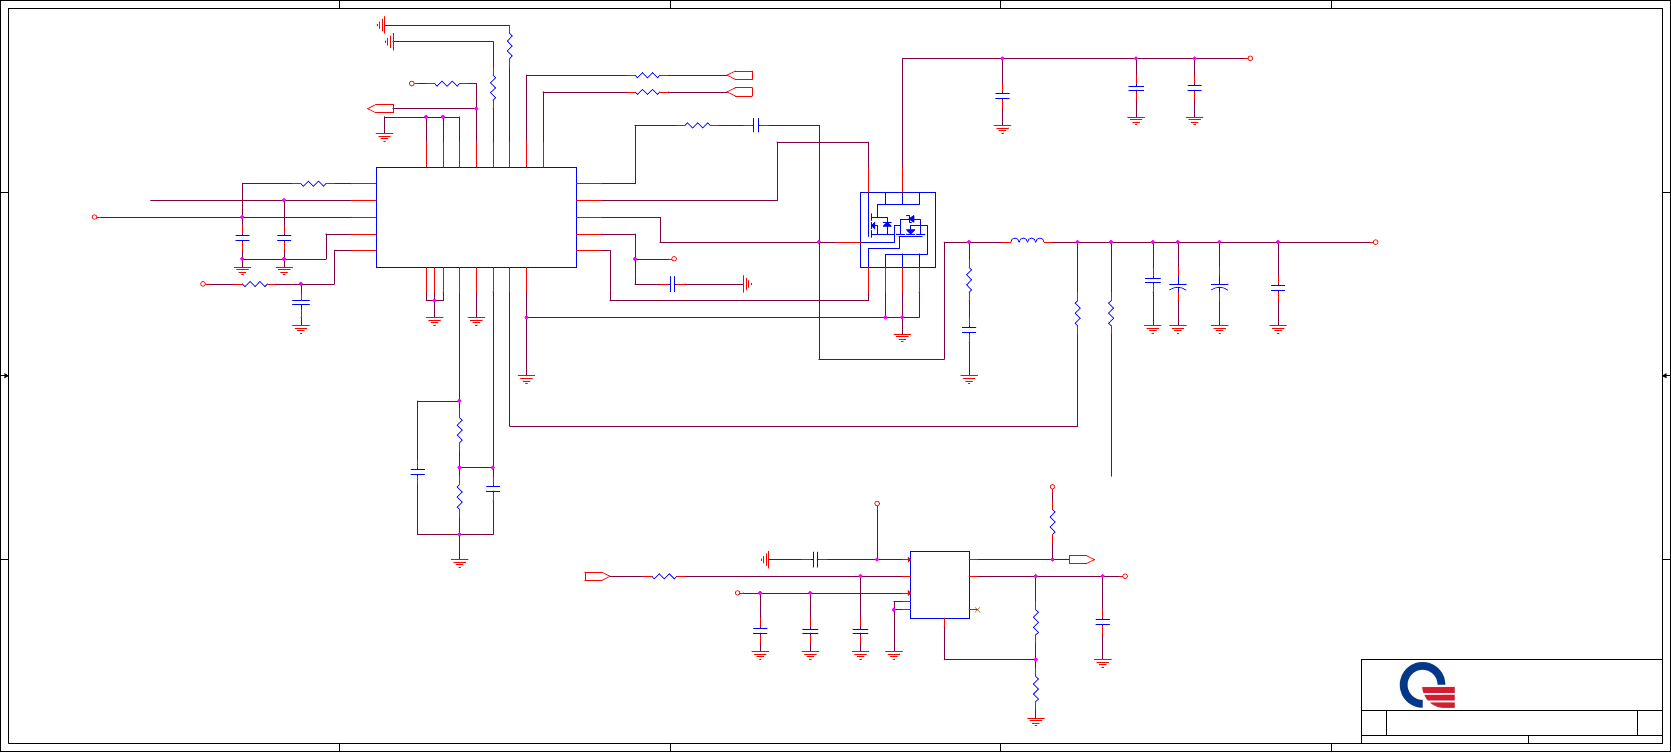Select the bottom ground resistor under small IC divider

[1036, 690]
